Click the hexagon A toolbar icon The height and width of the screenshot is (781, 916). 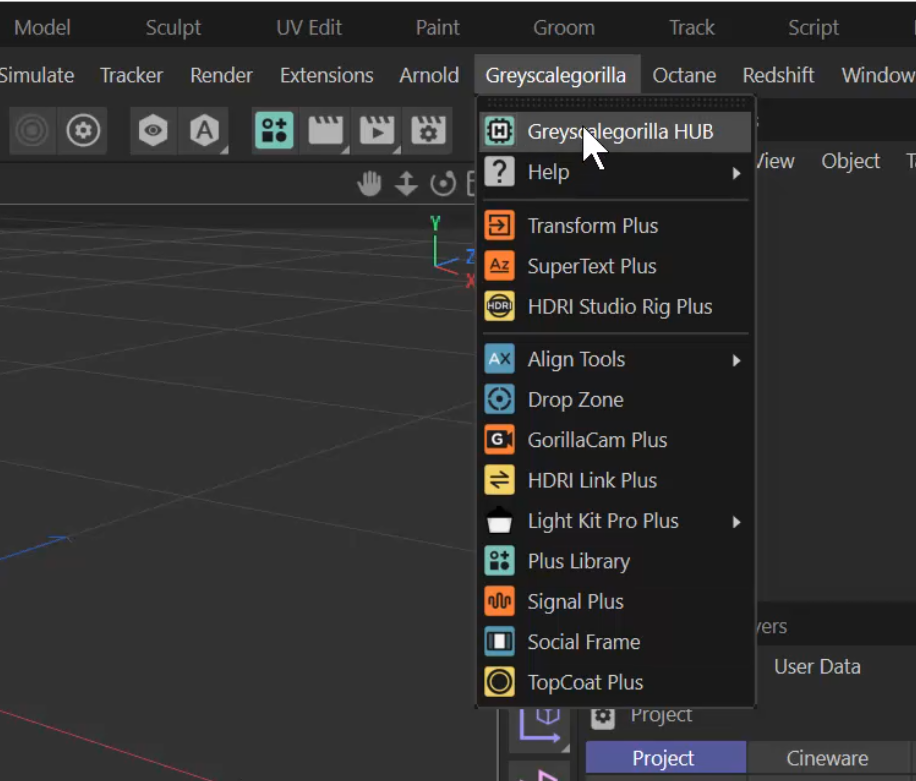(204, 130)
